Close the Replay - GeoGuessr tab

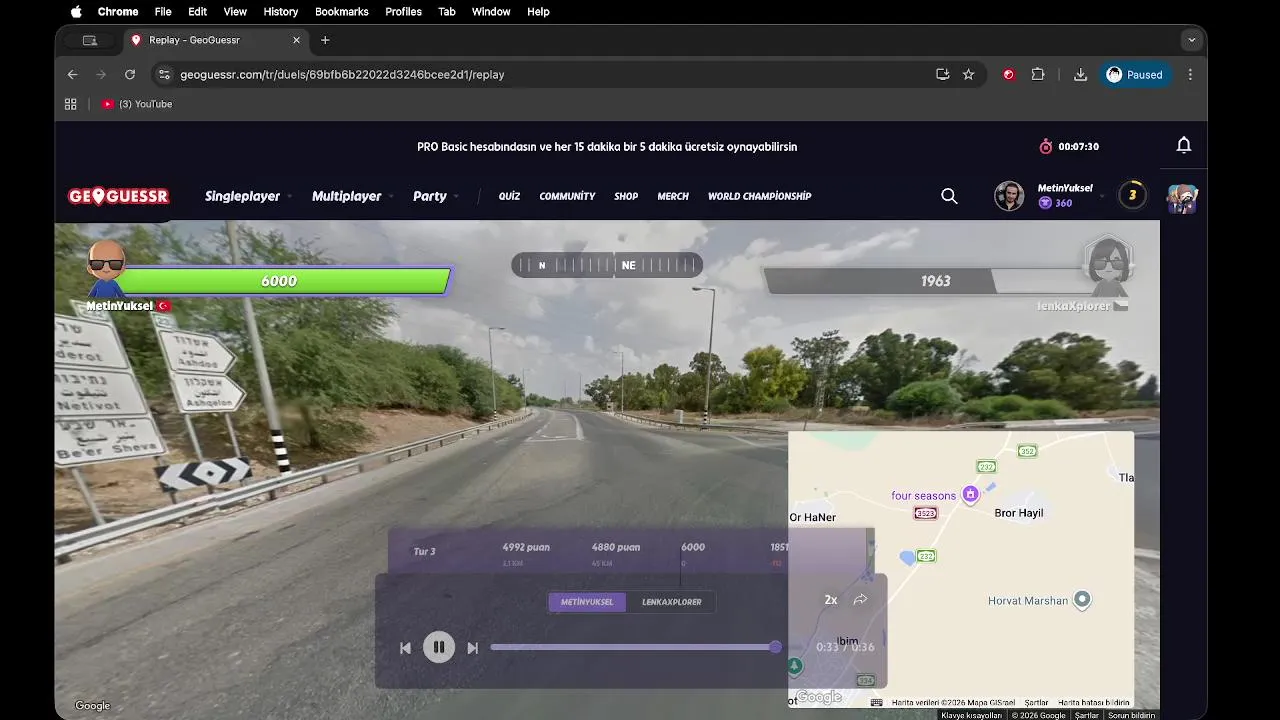pyautogui.click(x=296, y=40)
